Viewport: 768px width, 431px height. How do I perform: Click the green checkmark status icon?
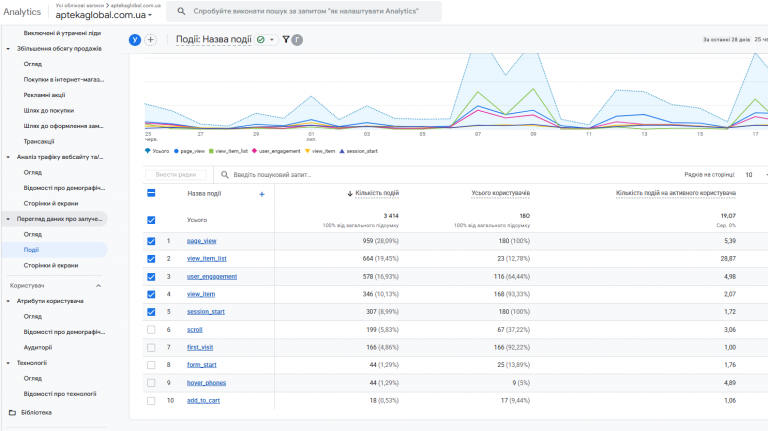click(261, 40)
